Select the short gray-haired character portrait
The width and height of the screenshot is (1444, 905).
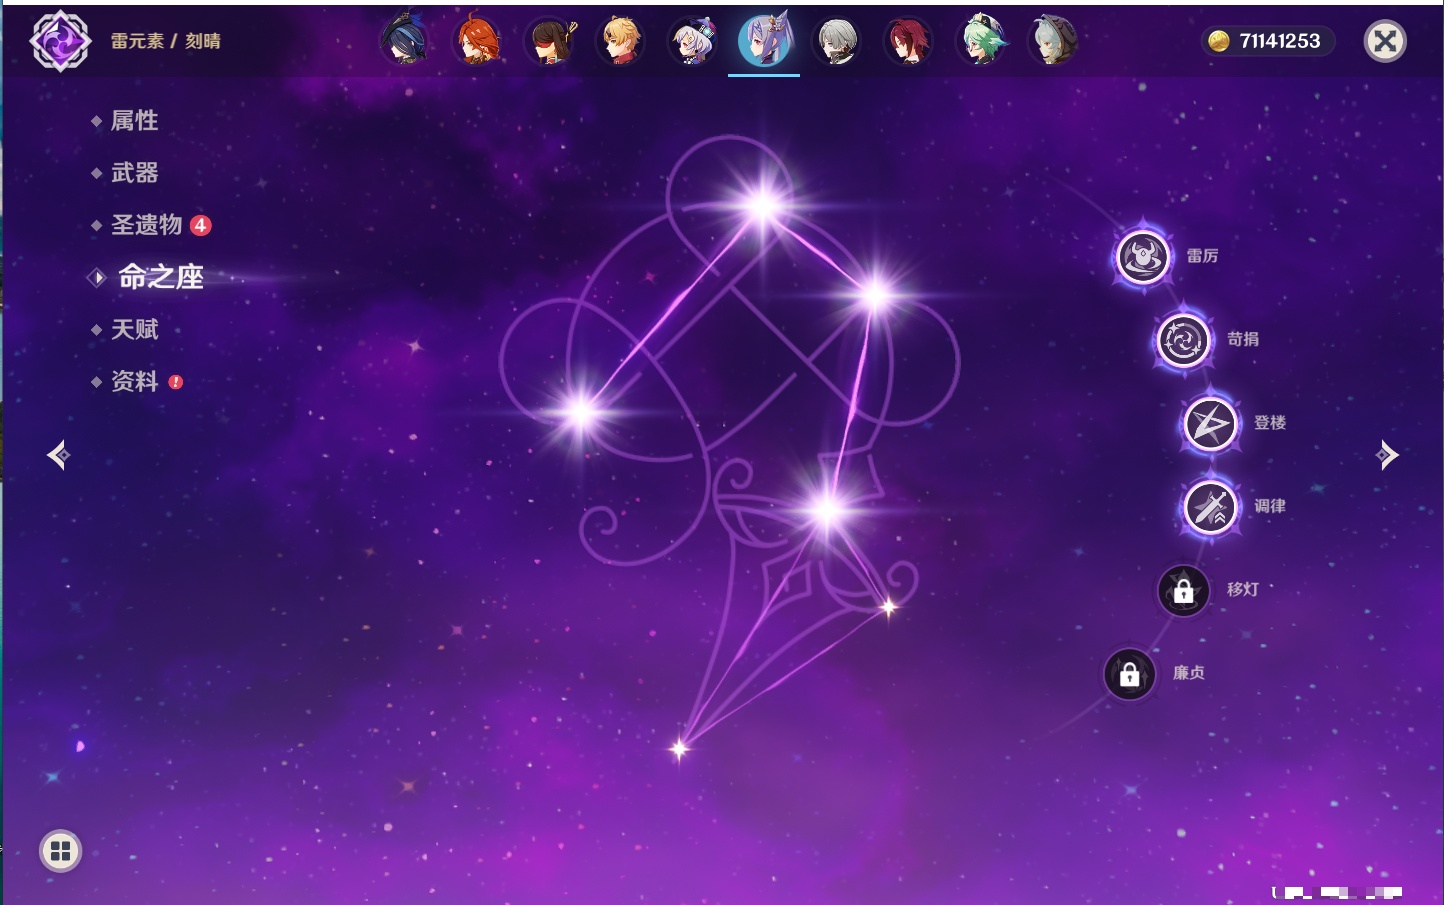pyautogui.click(x=837, y=41)
